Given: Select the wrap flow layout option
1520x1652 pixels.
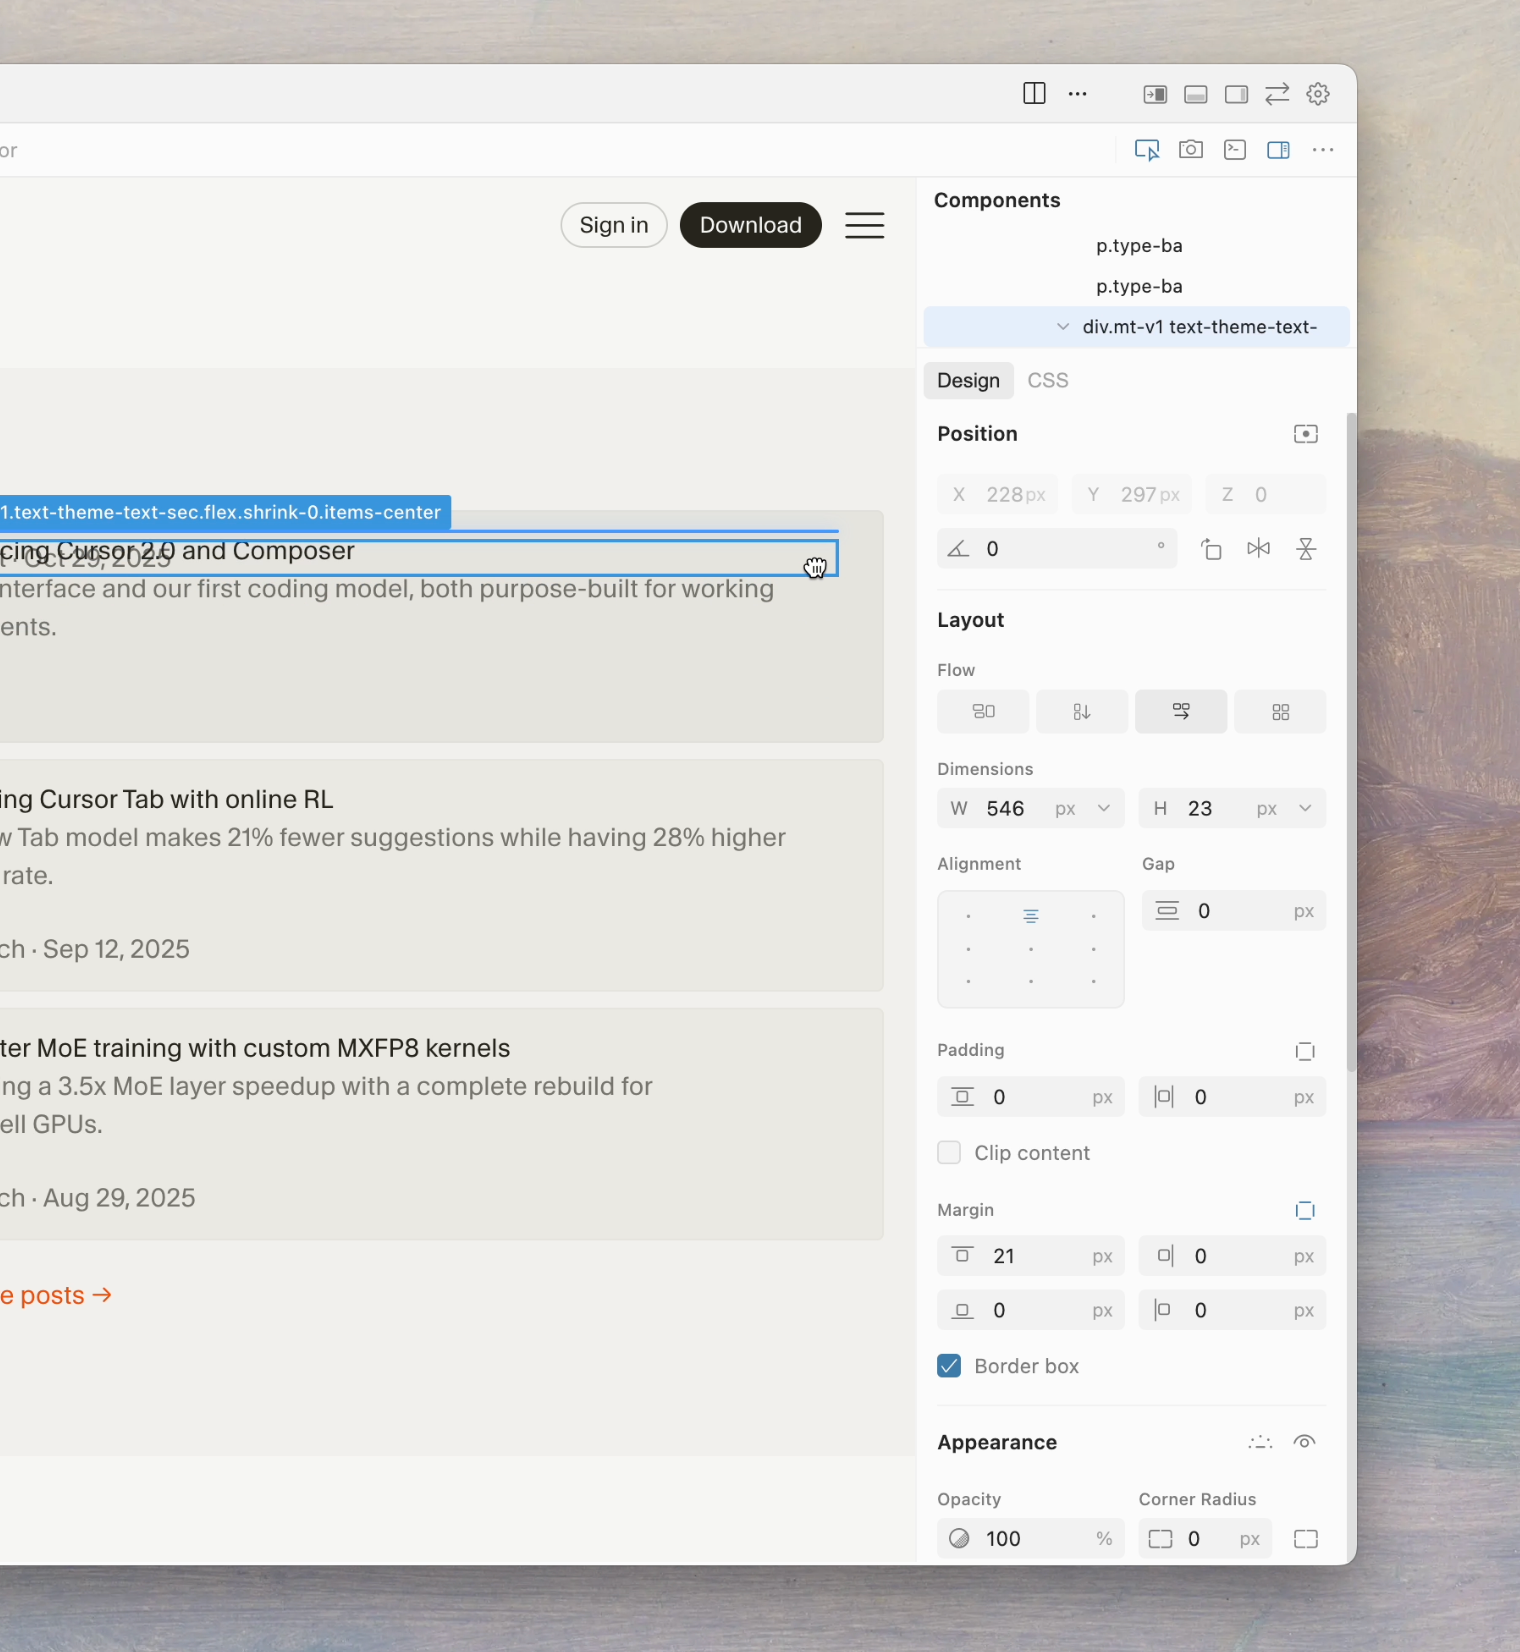Looking at the screenshot, I should click(x=1180, y=712).
